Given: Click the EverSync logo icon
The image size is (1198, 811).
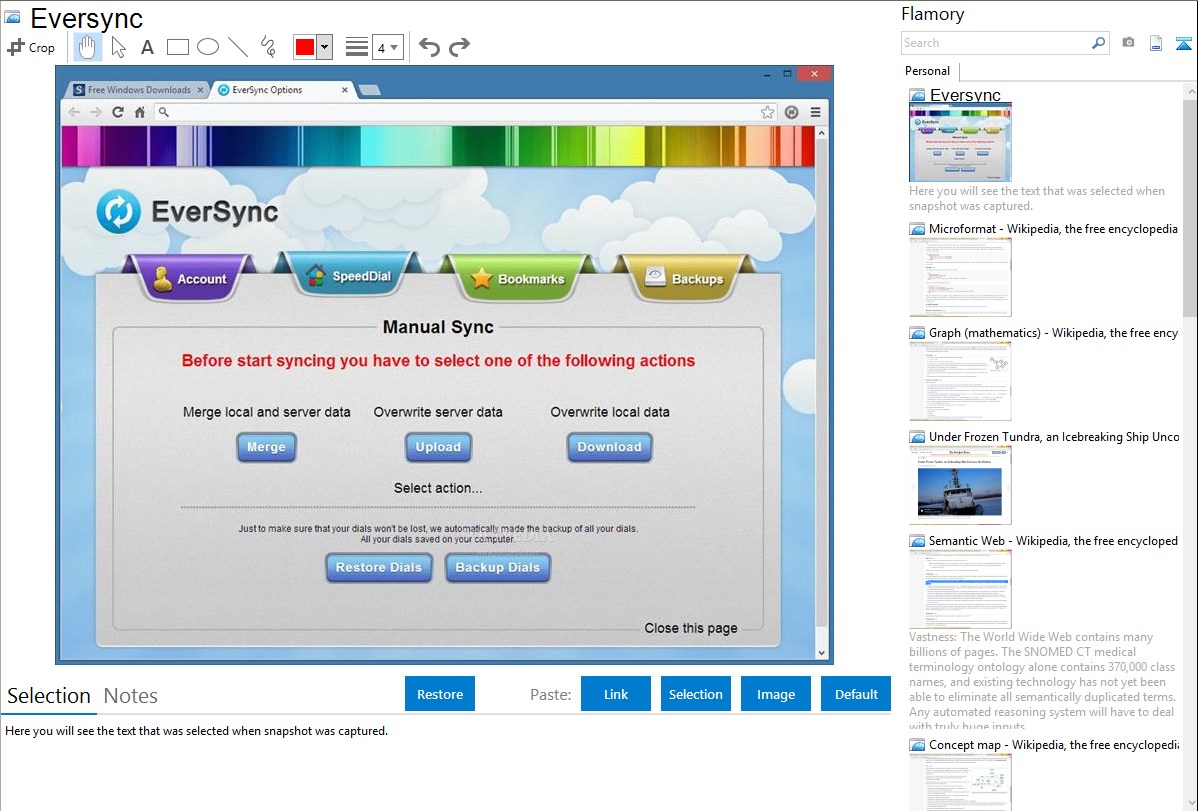Looking at the screenshot, I should 118,212.
